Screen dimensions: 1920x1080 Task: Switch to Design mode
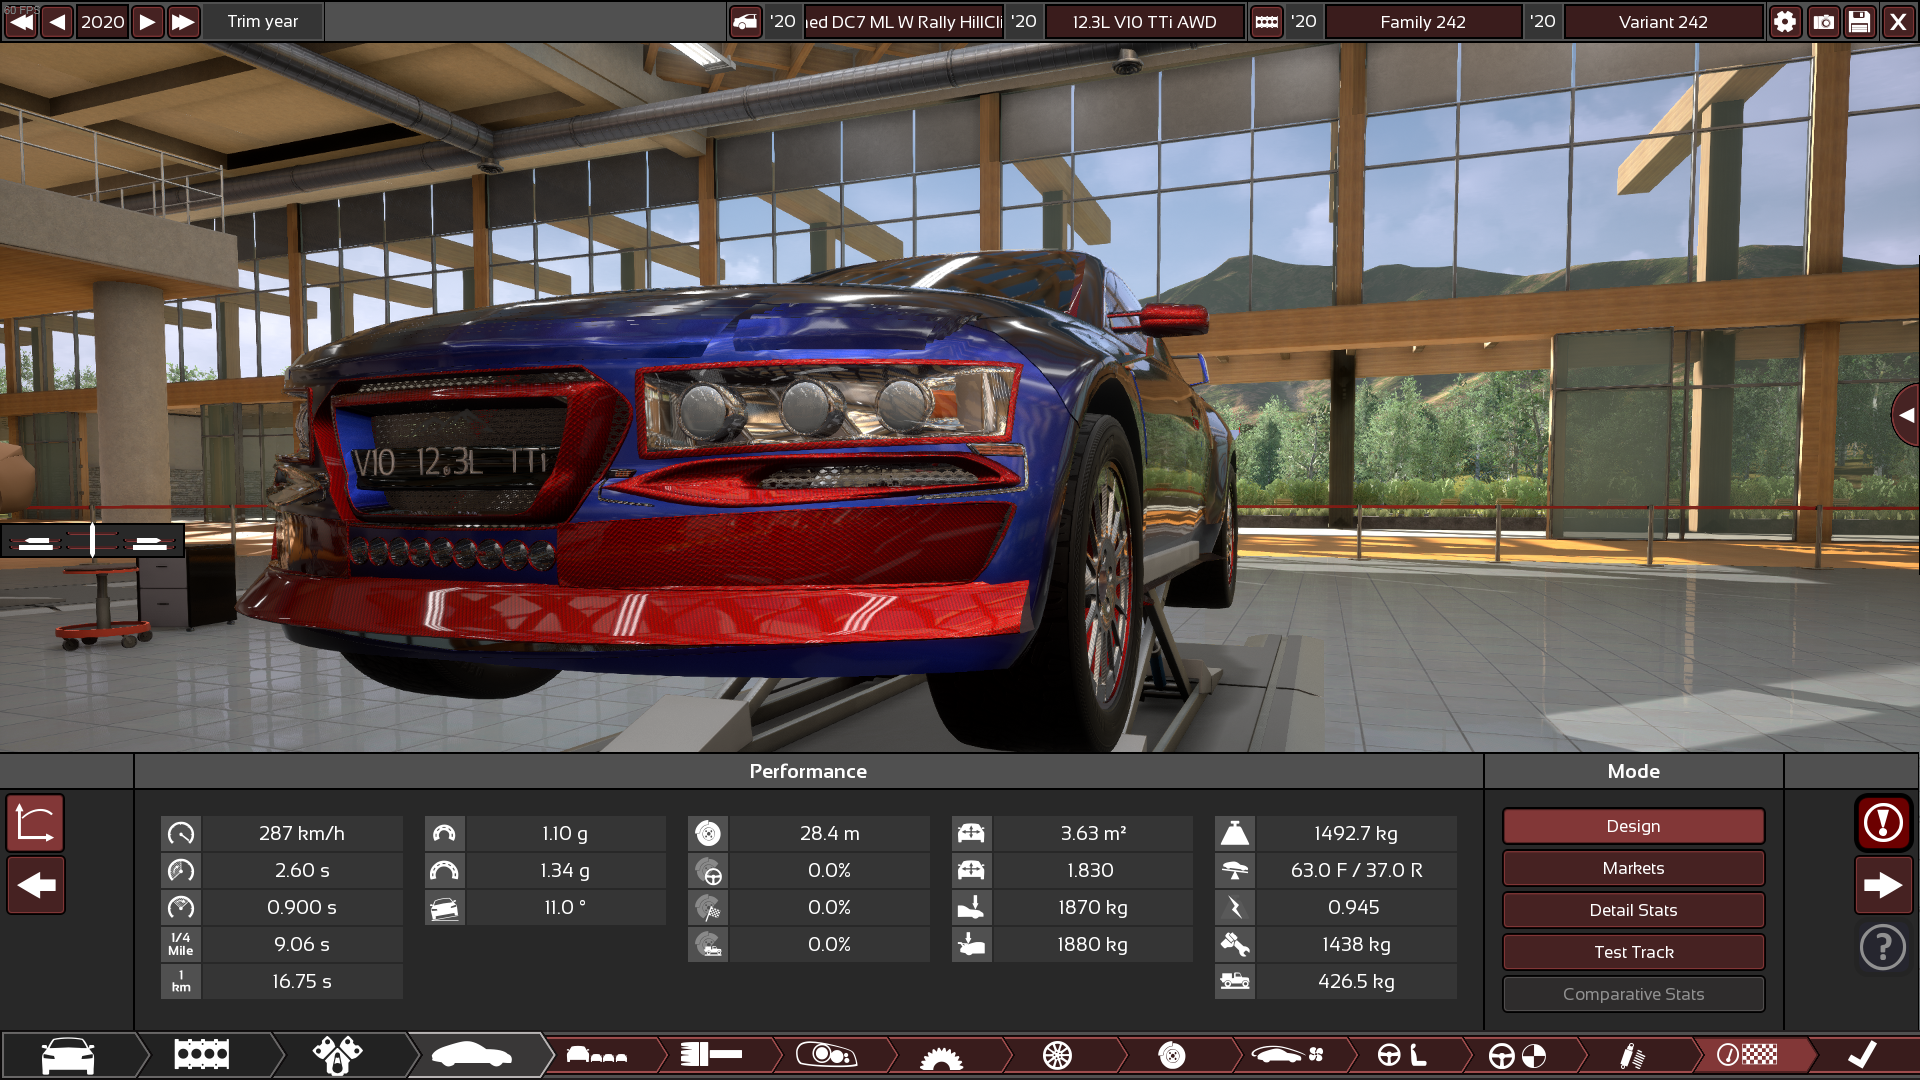pos(1633,826)
